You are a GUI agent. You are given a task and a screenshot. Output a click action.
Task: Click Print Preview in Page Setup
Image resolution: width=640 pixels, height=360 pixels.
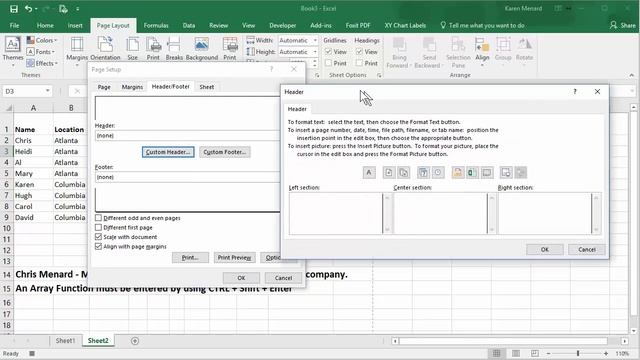coord(234,258)
